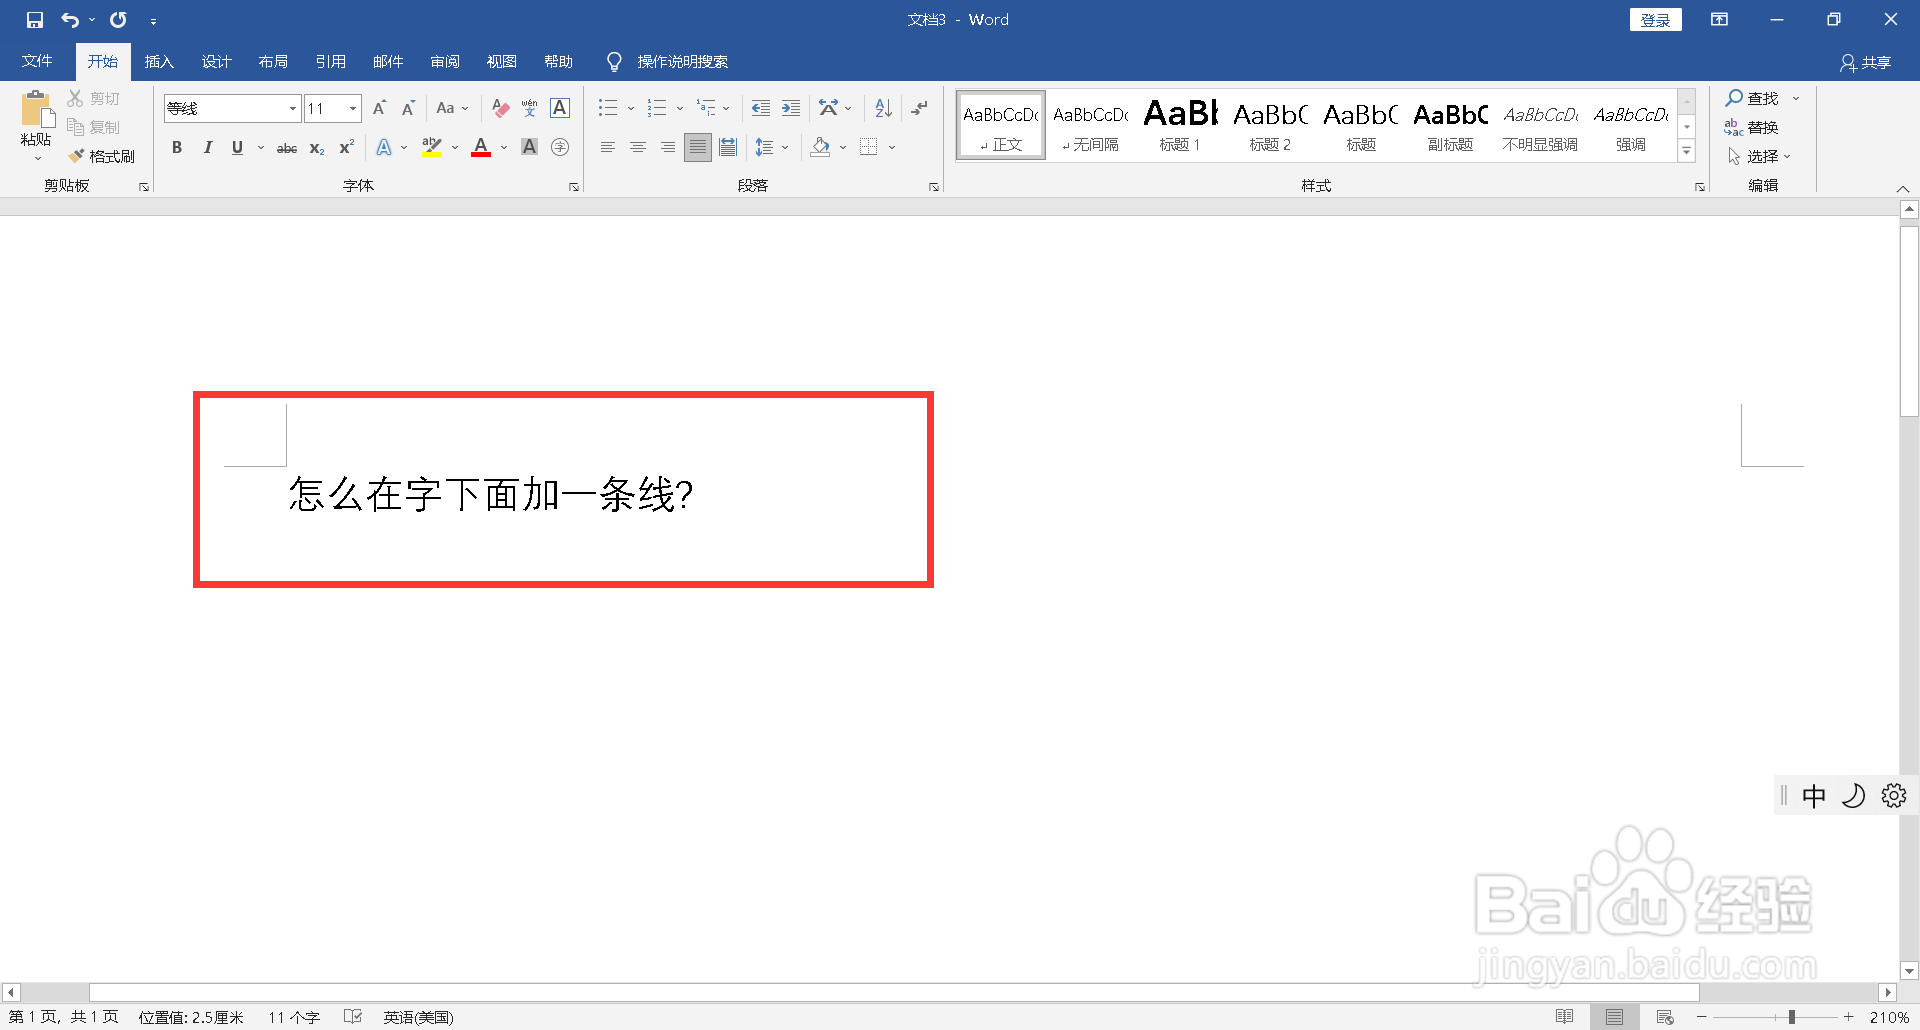
Task: Open font dialog launcher
Action: click(574, 187)
